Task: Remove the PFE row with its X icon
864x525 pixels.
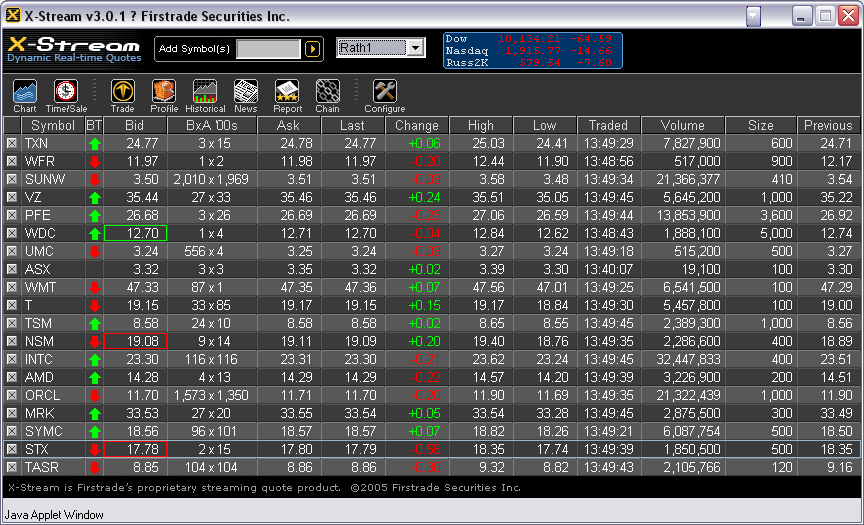Action: 12,215
